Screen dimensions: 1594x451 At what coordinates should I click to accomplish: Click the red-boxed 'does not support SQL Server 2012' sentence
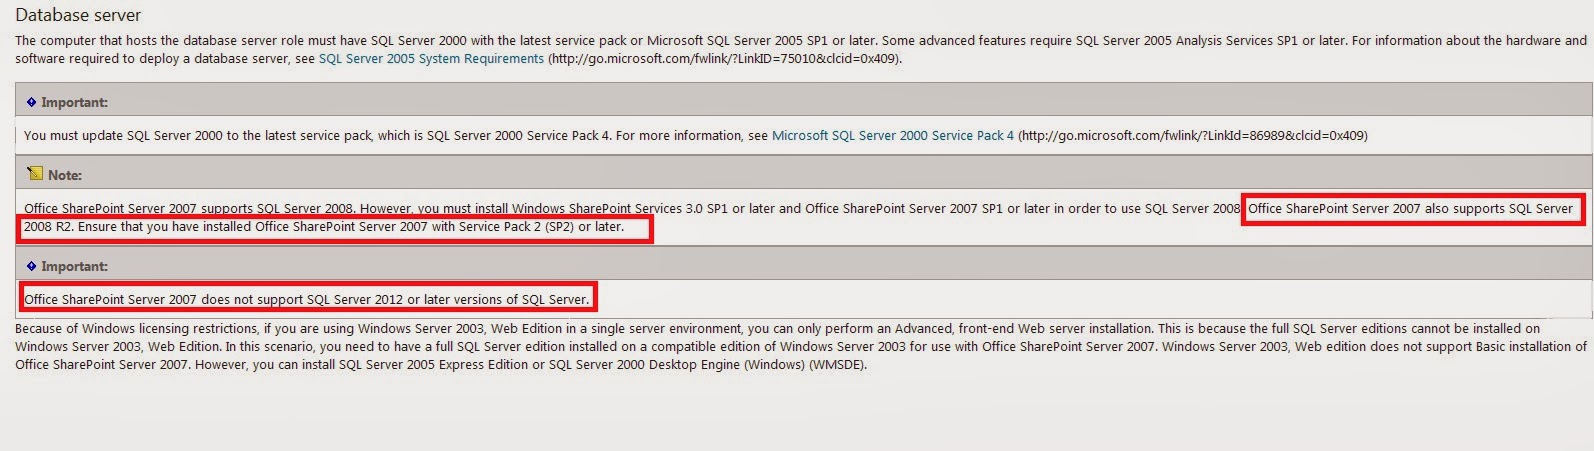point(307,299)
